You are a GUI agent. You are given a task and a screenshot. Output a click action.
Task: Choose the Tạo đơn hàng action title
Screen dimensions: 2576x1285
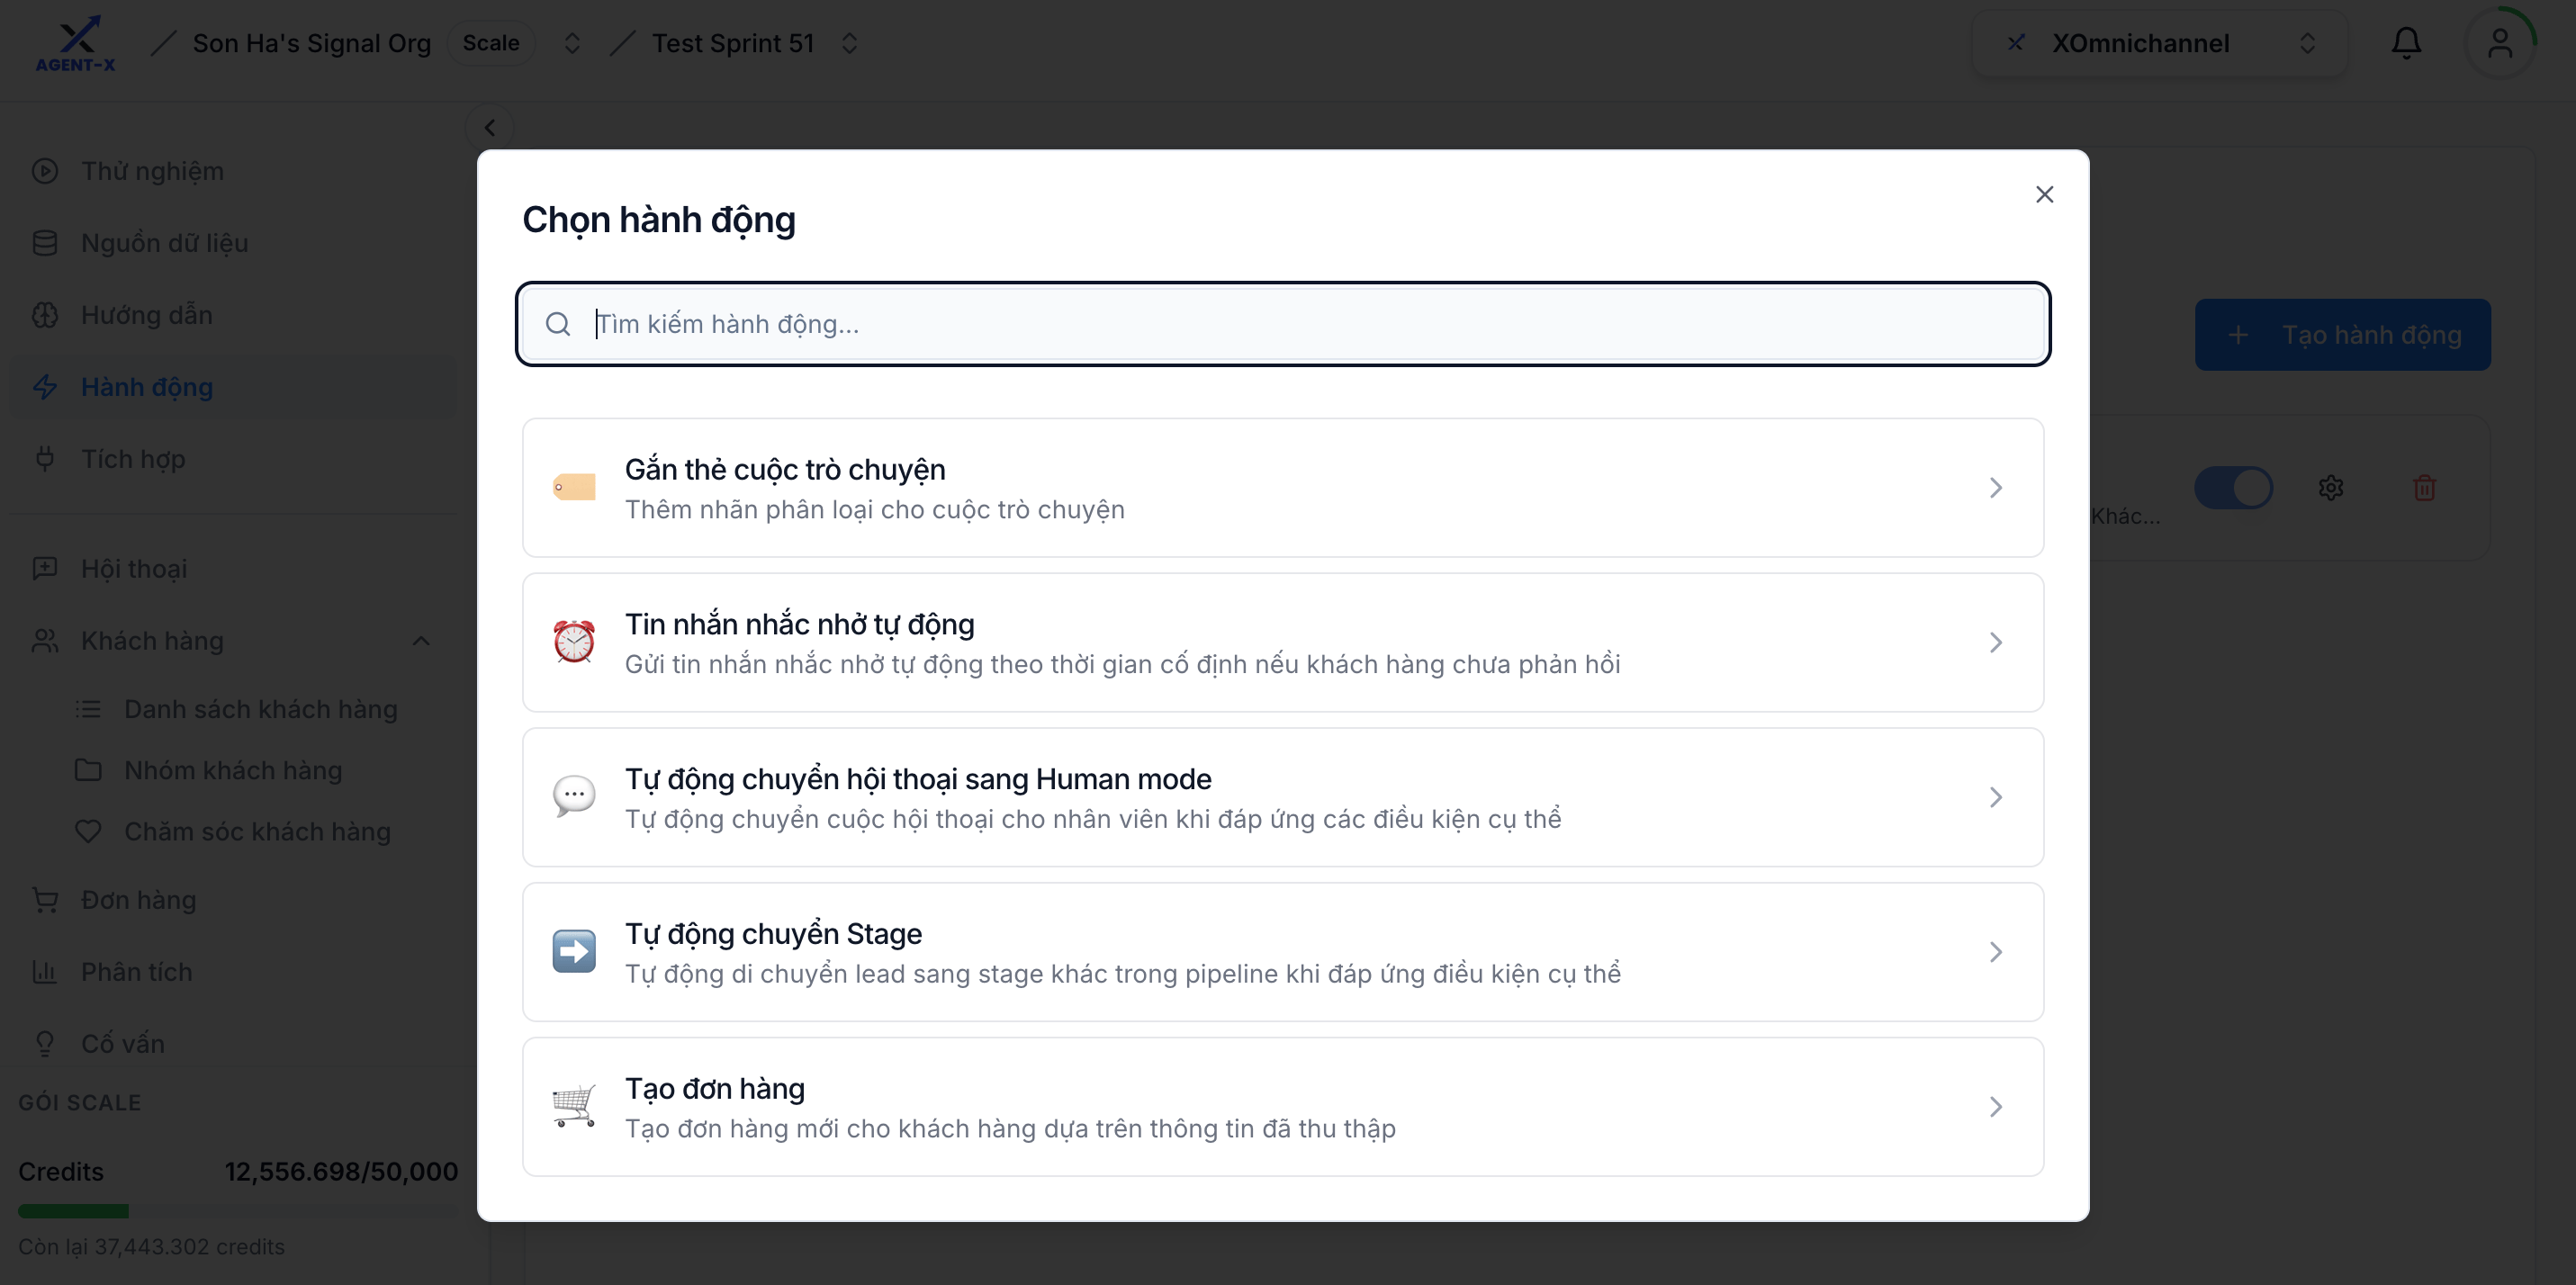(714, 1088)
